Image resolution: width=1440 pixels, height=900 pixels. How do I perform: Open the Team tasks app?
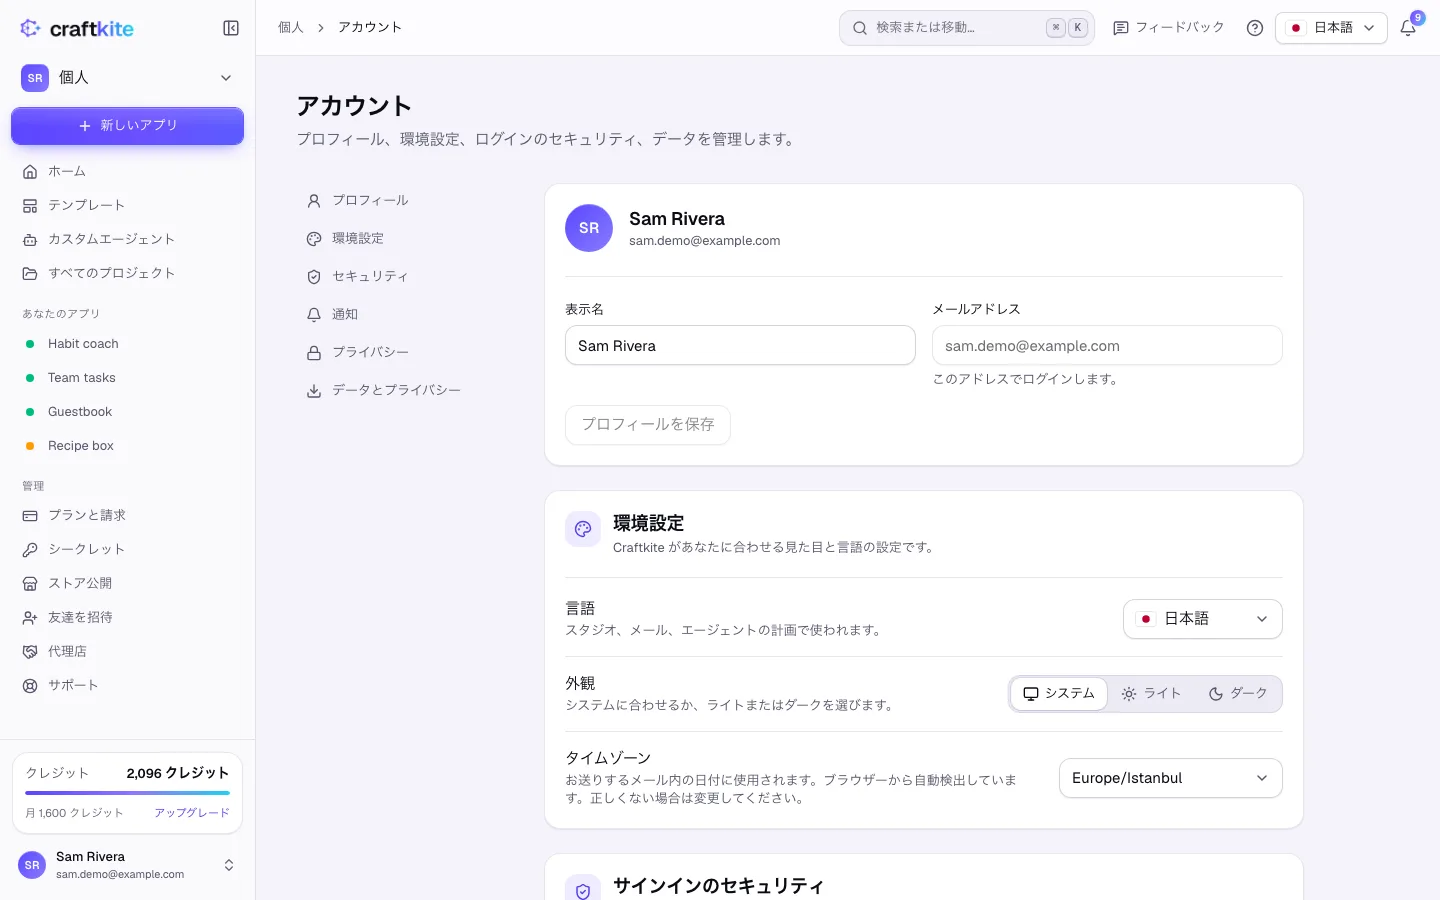127,377
